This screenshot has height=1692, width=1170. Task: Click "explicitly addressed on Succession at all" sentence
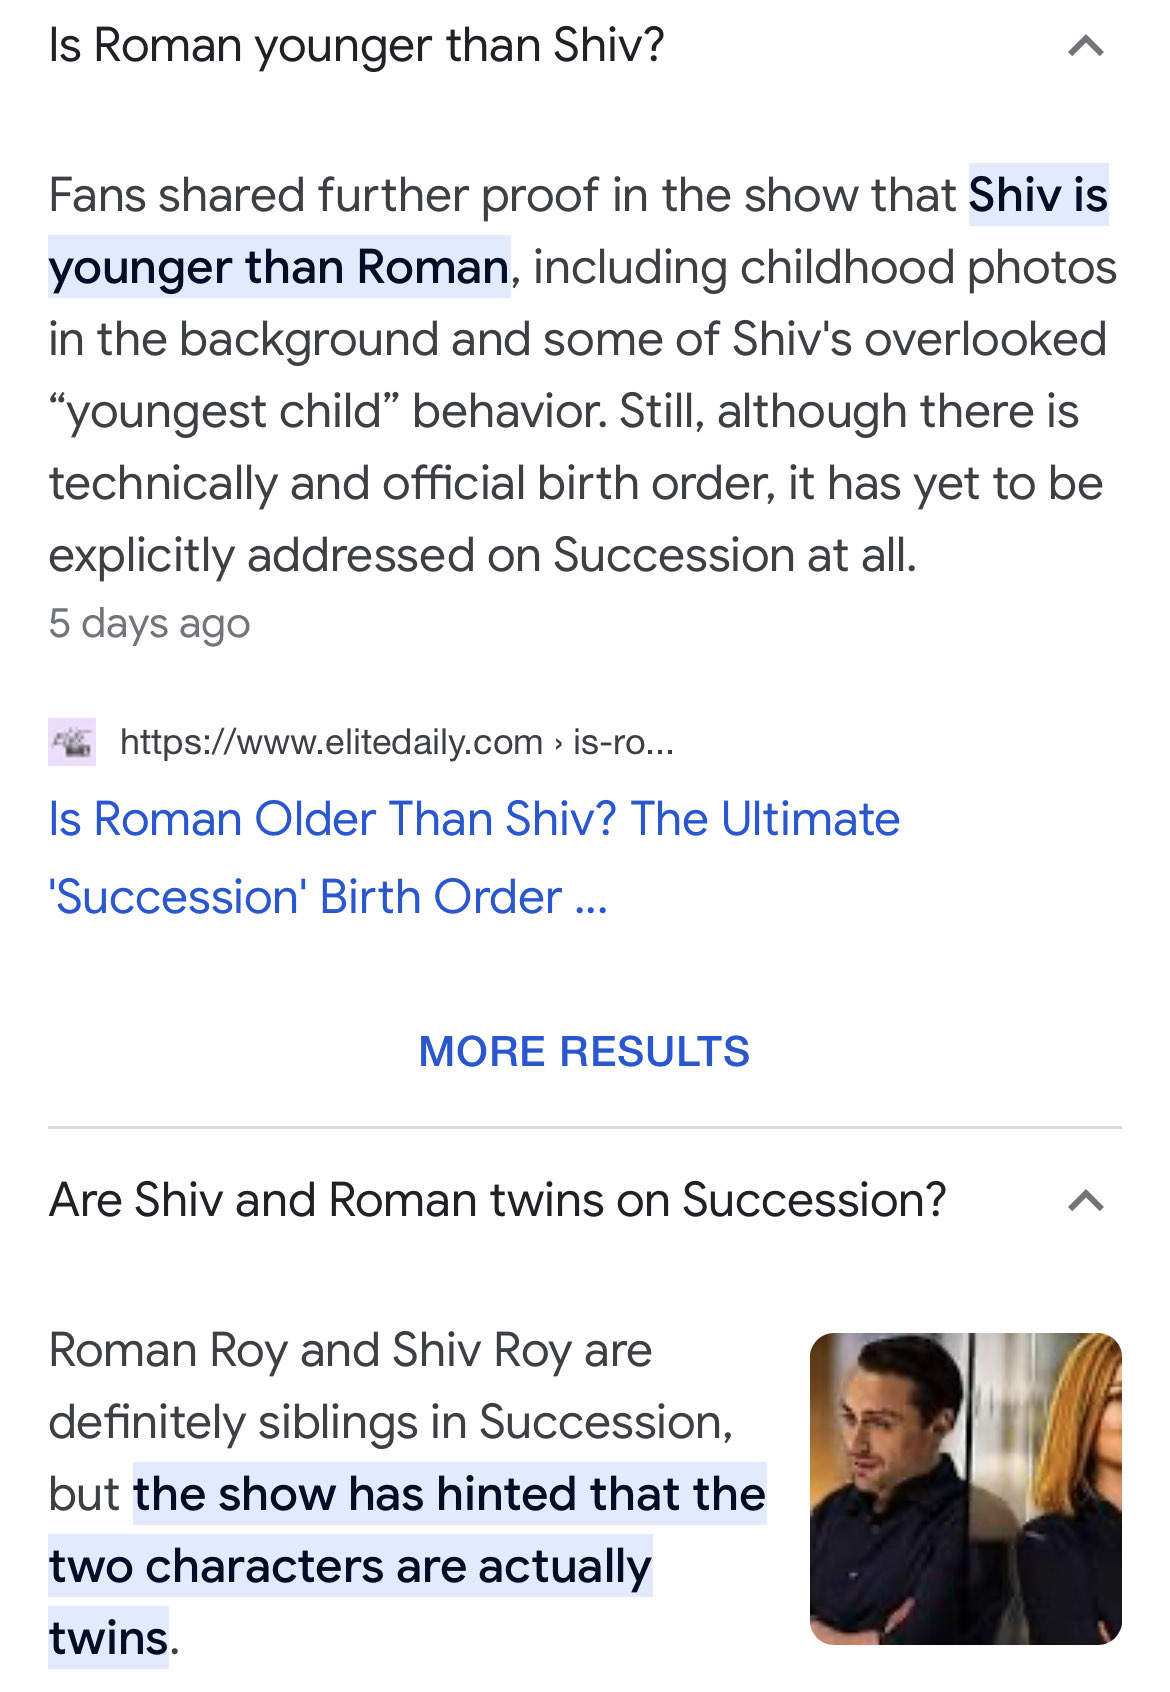click(482, 555)
